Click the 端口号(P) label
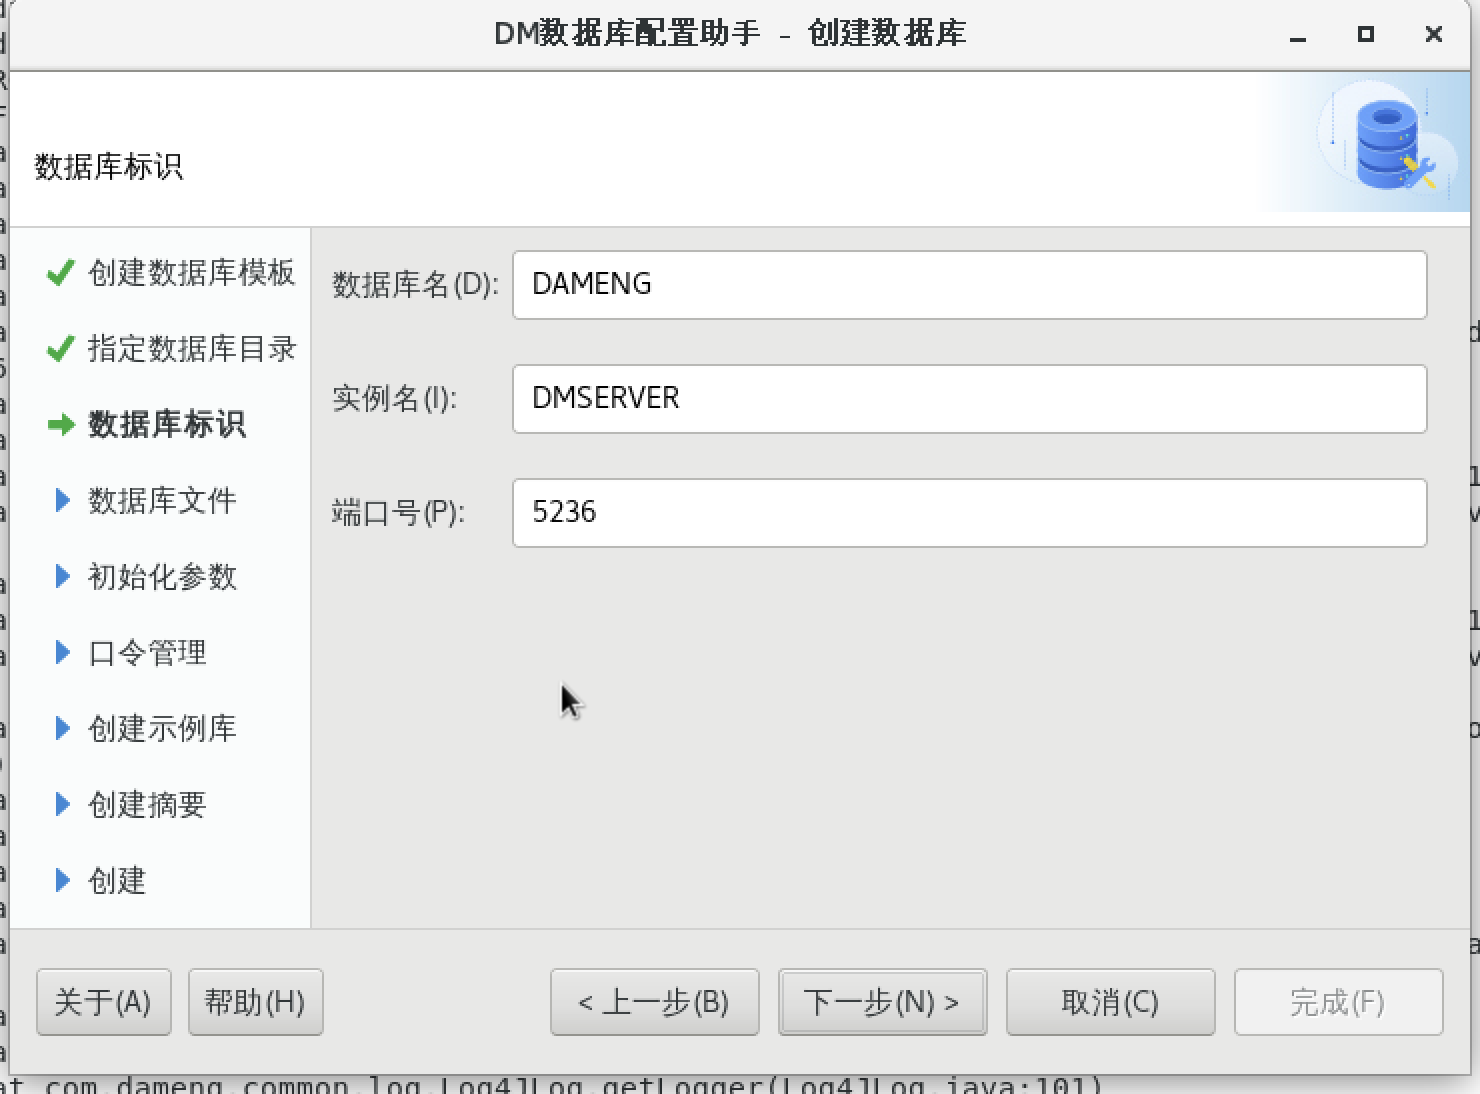 coord(398,513)
